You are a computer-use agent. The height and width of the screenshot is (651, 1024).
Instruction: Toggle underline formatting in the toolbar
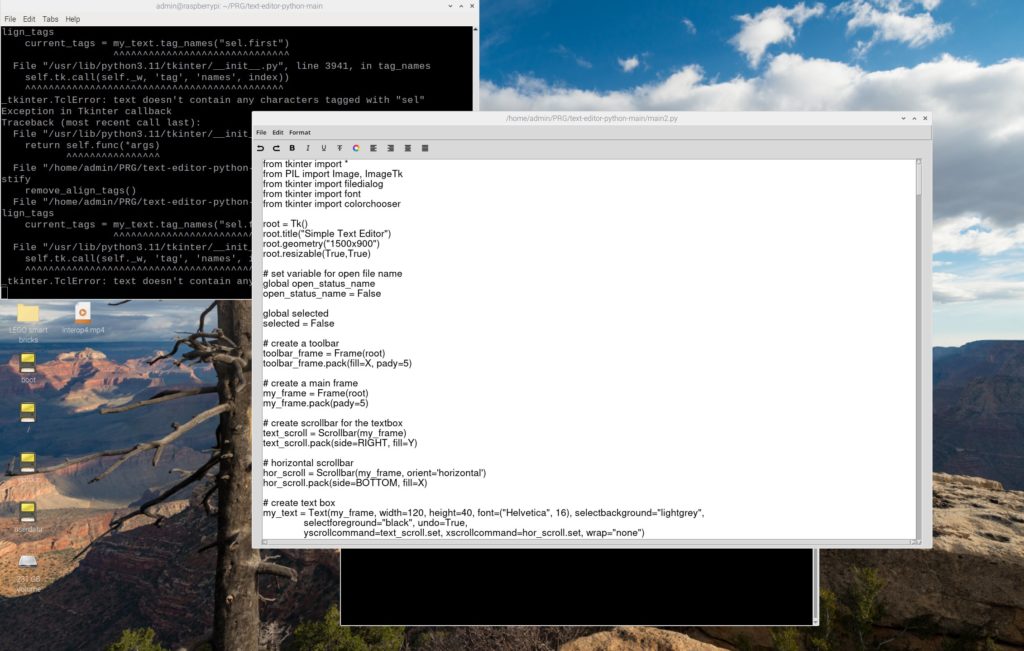coord(324,148)
